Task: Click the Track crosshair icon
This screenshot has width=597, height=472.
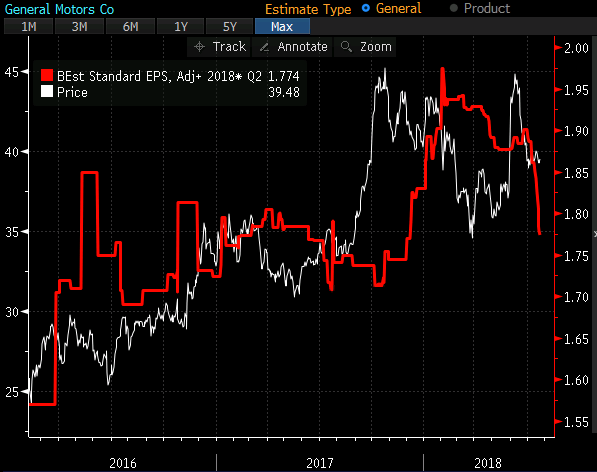Action: 200,47
